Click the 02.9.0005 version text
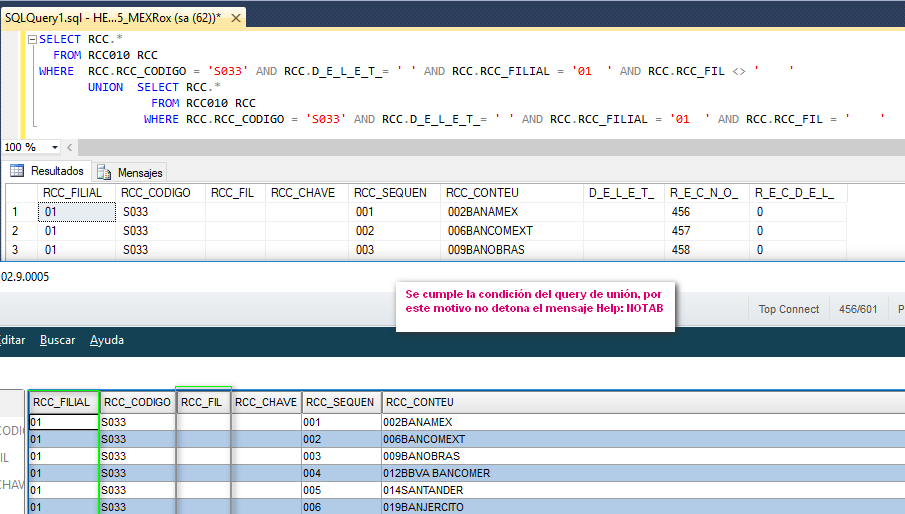Image resolution: width=905 pixels, height=514 pixels. [x=25, y=277]
